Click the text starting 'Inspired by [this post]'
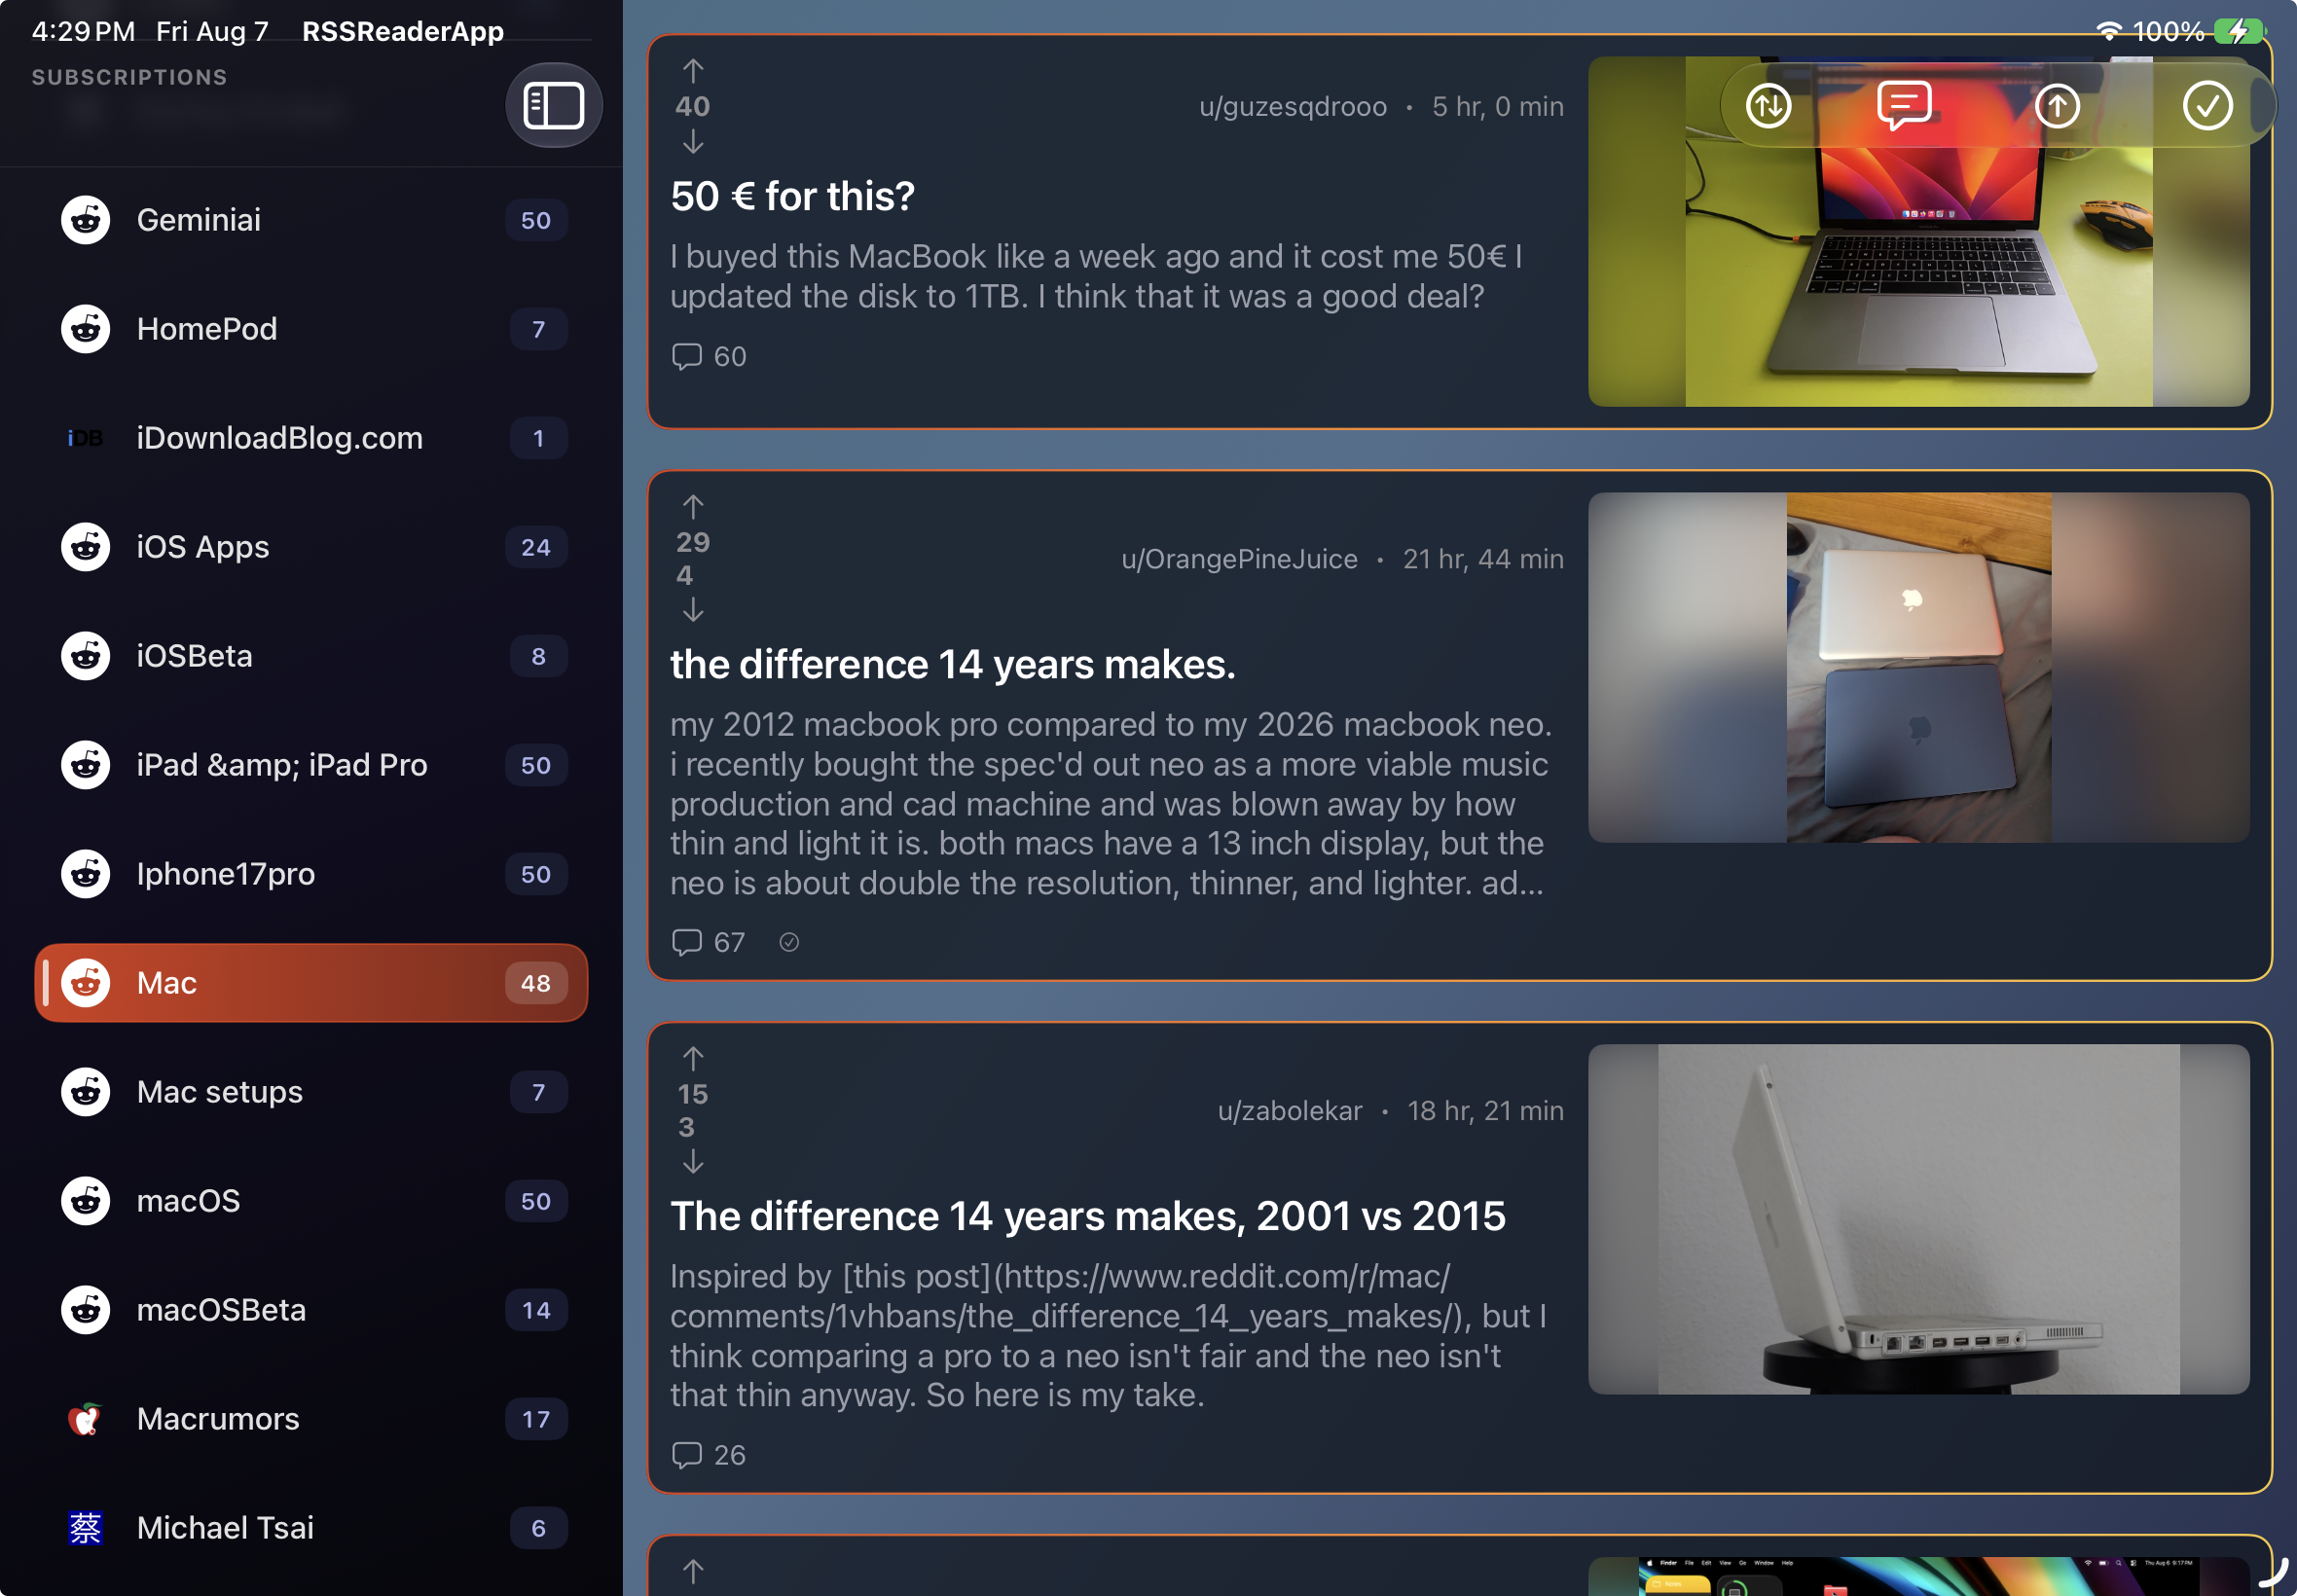The height and width of the screenshot is (1596, 2297). click(1110, 1336)
